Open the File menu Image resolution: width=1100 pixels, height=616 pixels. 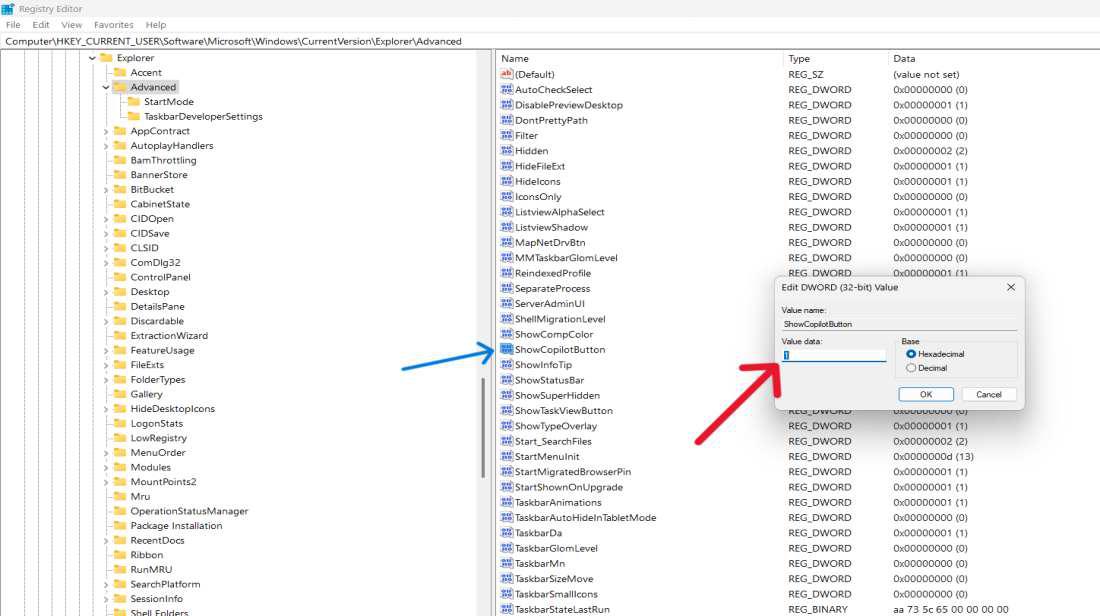click(x=13, y=25)
